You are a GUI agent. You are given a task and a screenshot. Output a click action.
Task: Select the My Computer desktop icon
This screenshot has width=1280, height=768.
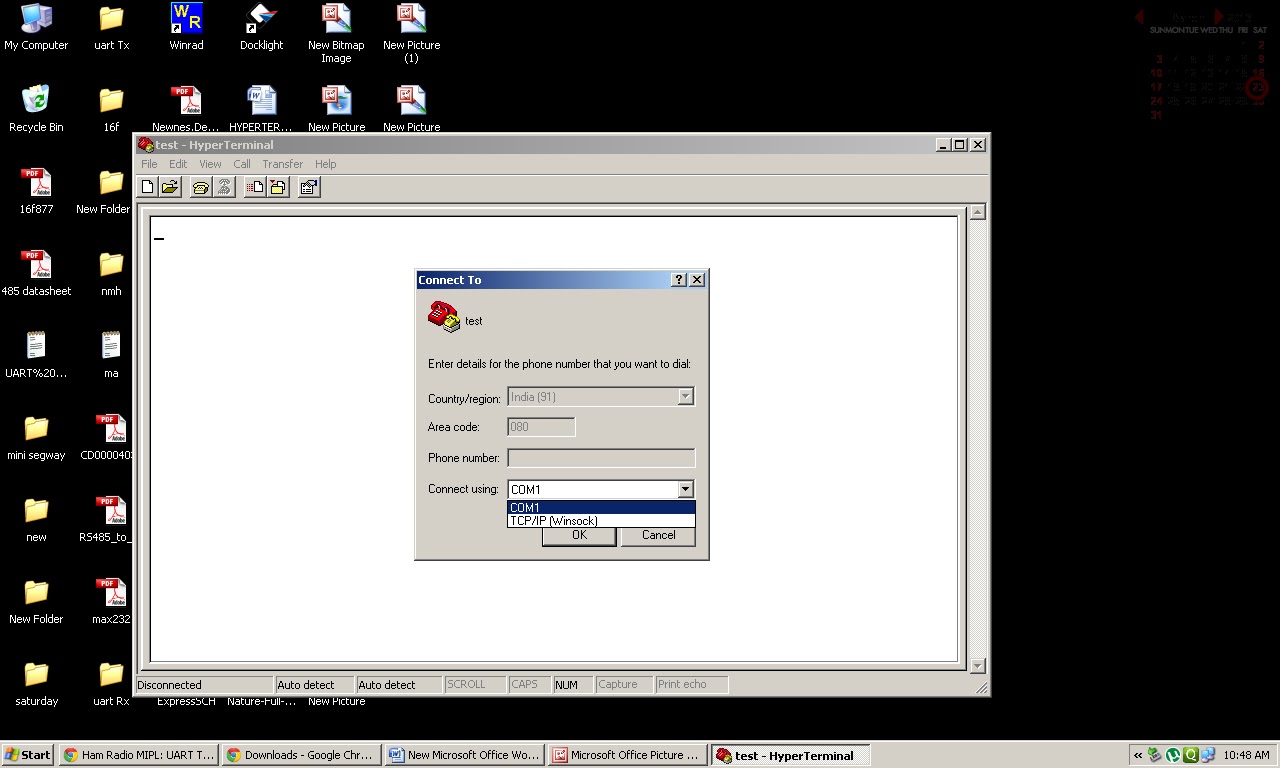click(x=36, y=27)
